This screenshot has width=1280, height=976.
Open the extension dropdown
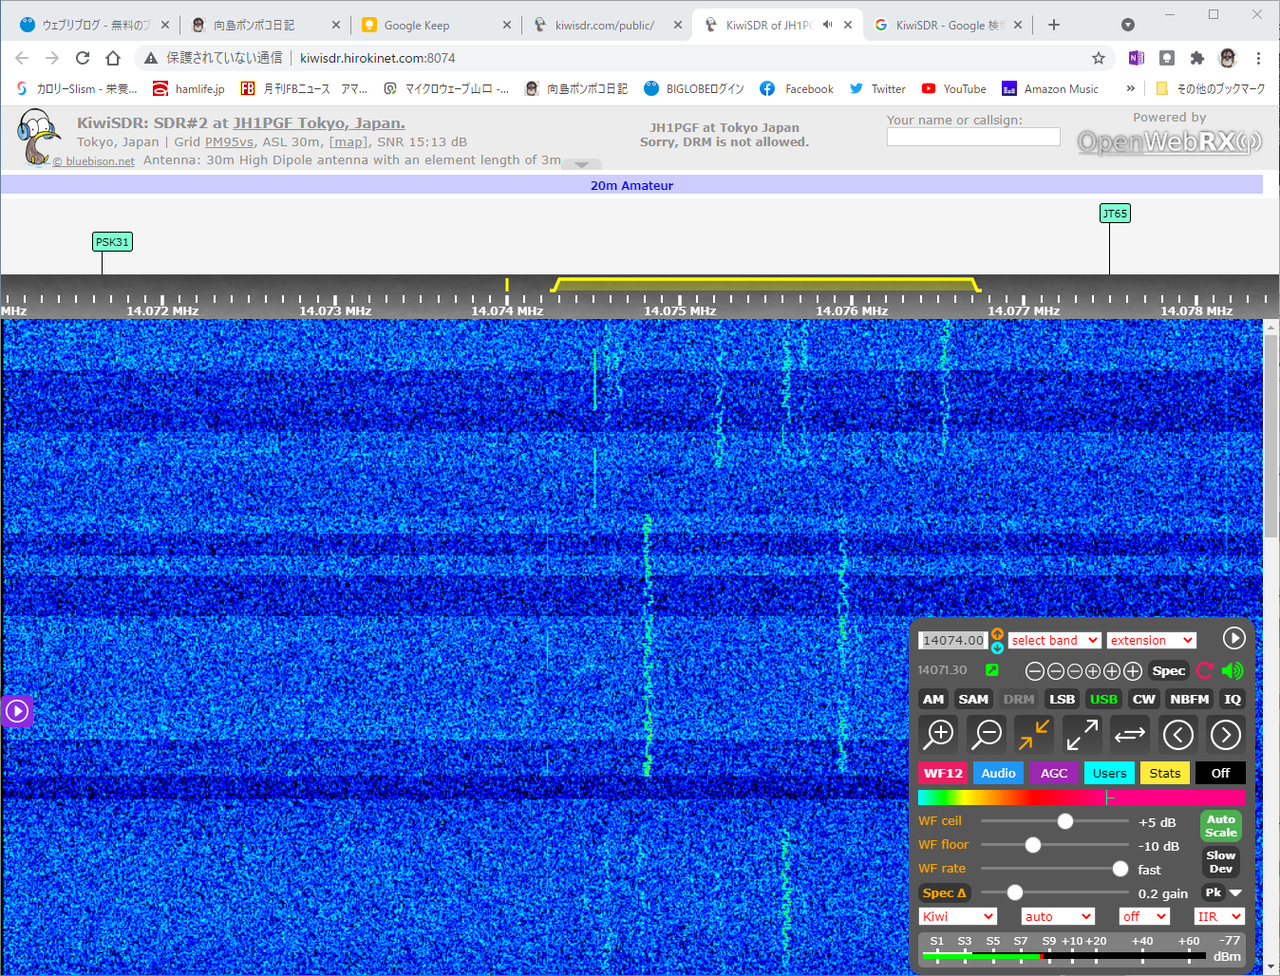point(1151,640)
